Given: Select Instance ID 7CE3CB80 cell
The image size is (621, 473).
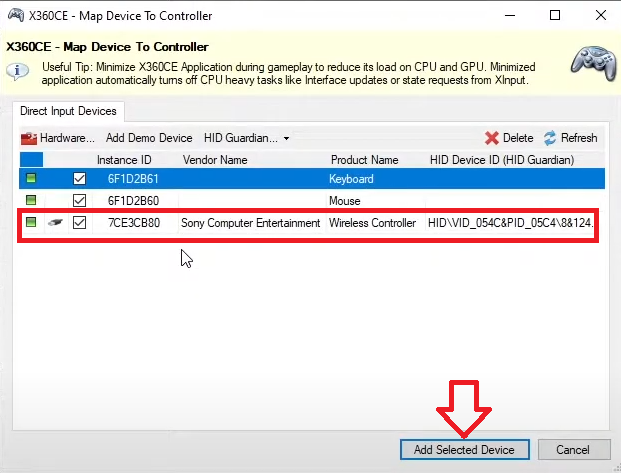Looking at the screenshot, I should tap(134, 223).
